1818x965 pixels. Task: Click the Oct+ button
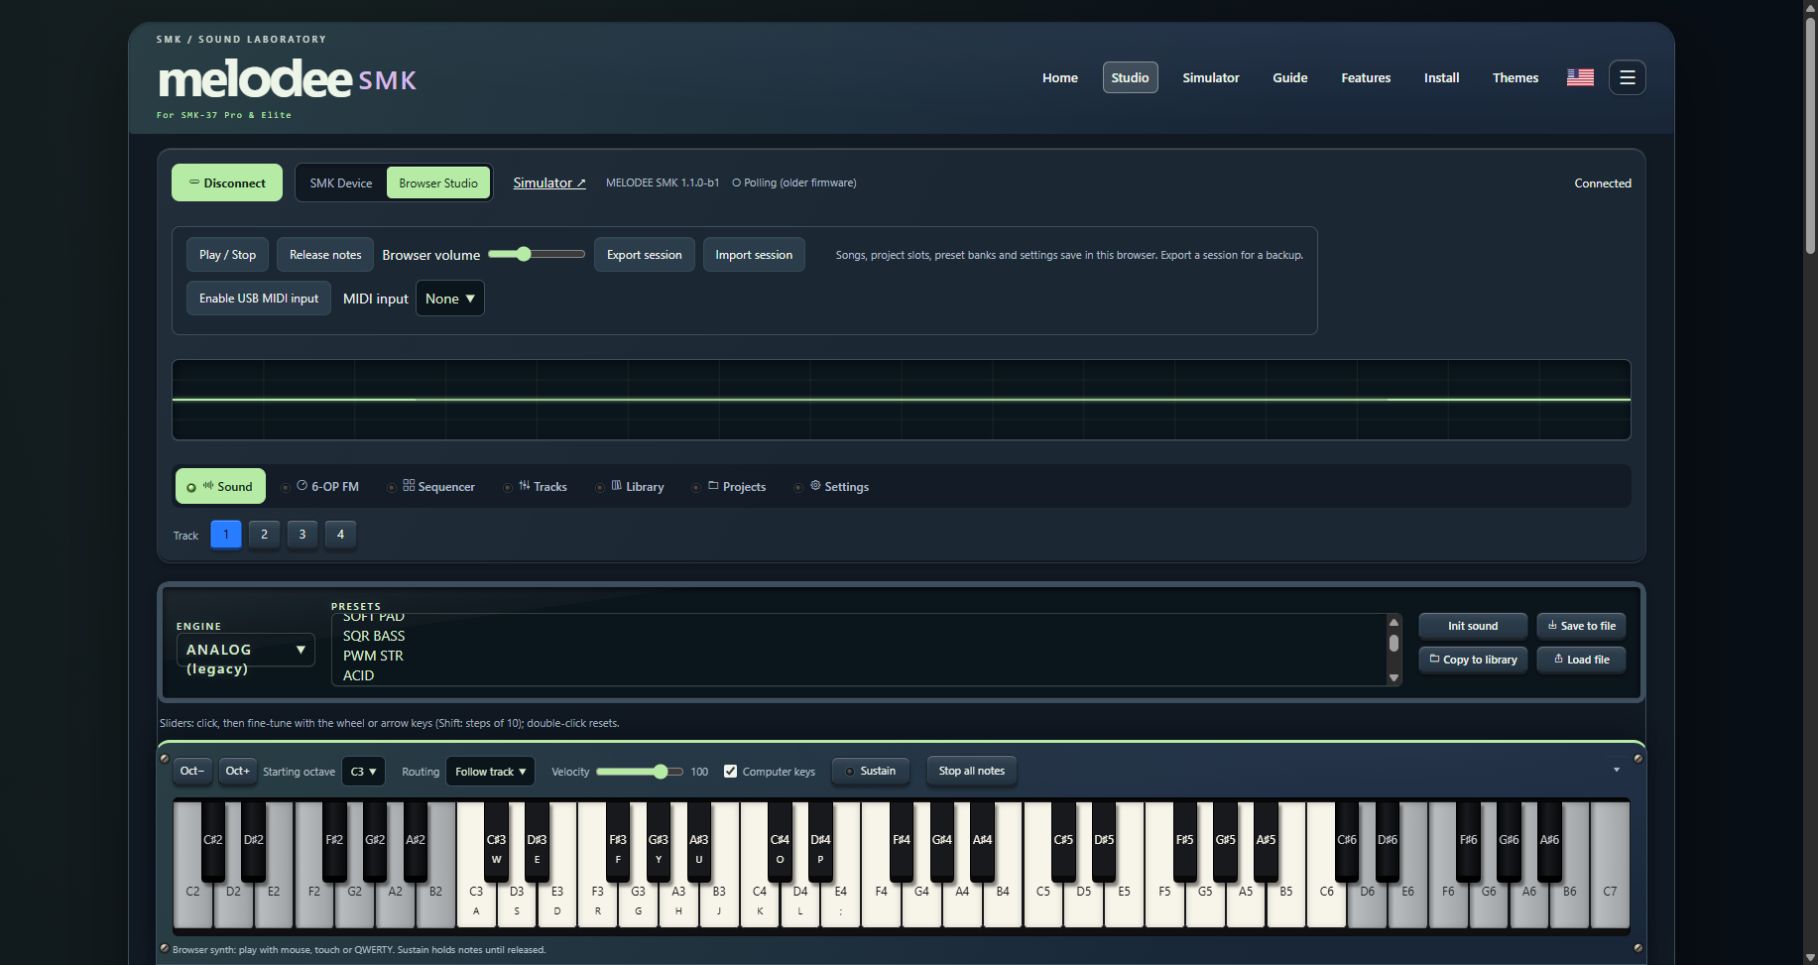click(x=237, y=771)
